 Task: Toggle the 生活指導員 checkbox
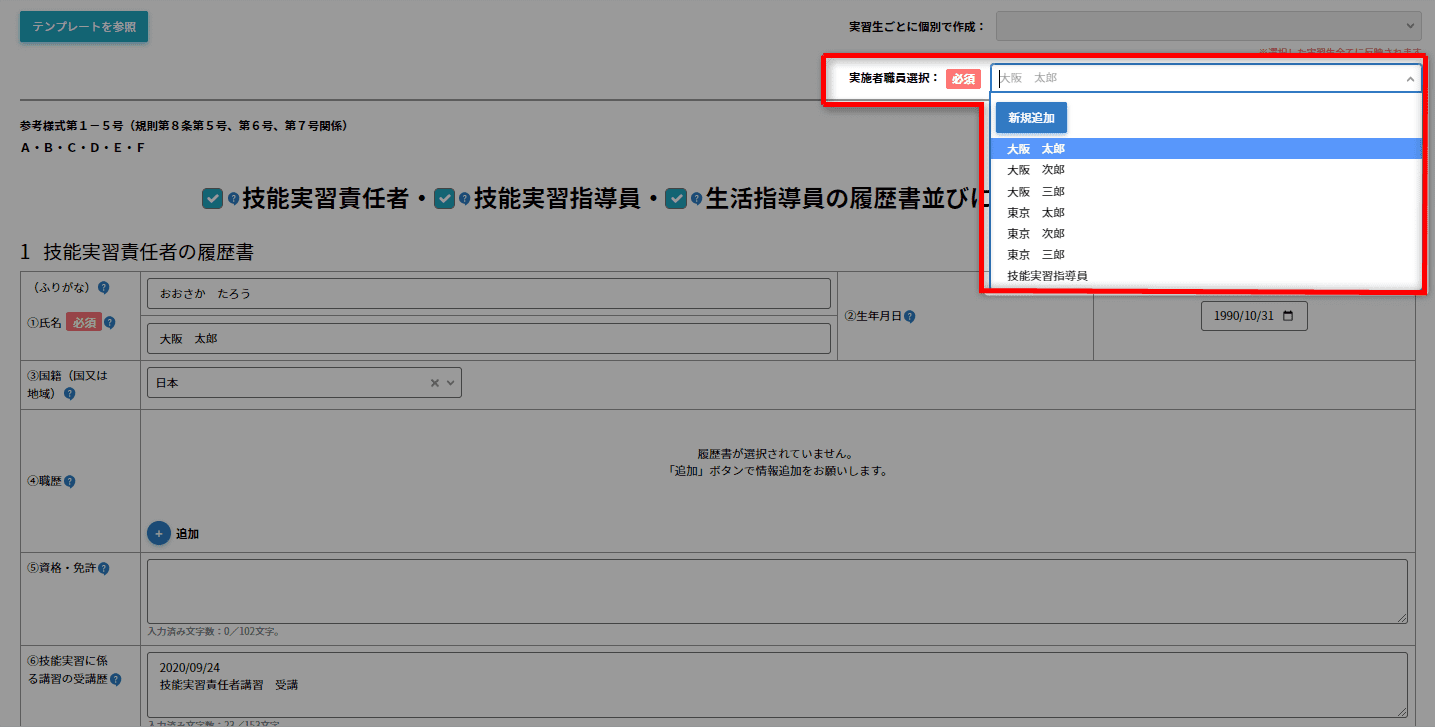(676, 199)
